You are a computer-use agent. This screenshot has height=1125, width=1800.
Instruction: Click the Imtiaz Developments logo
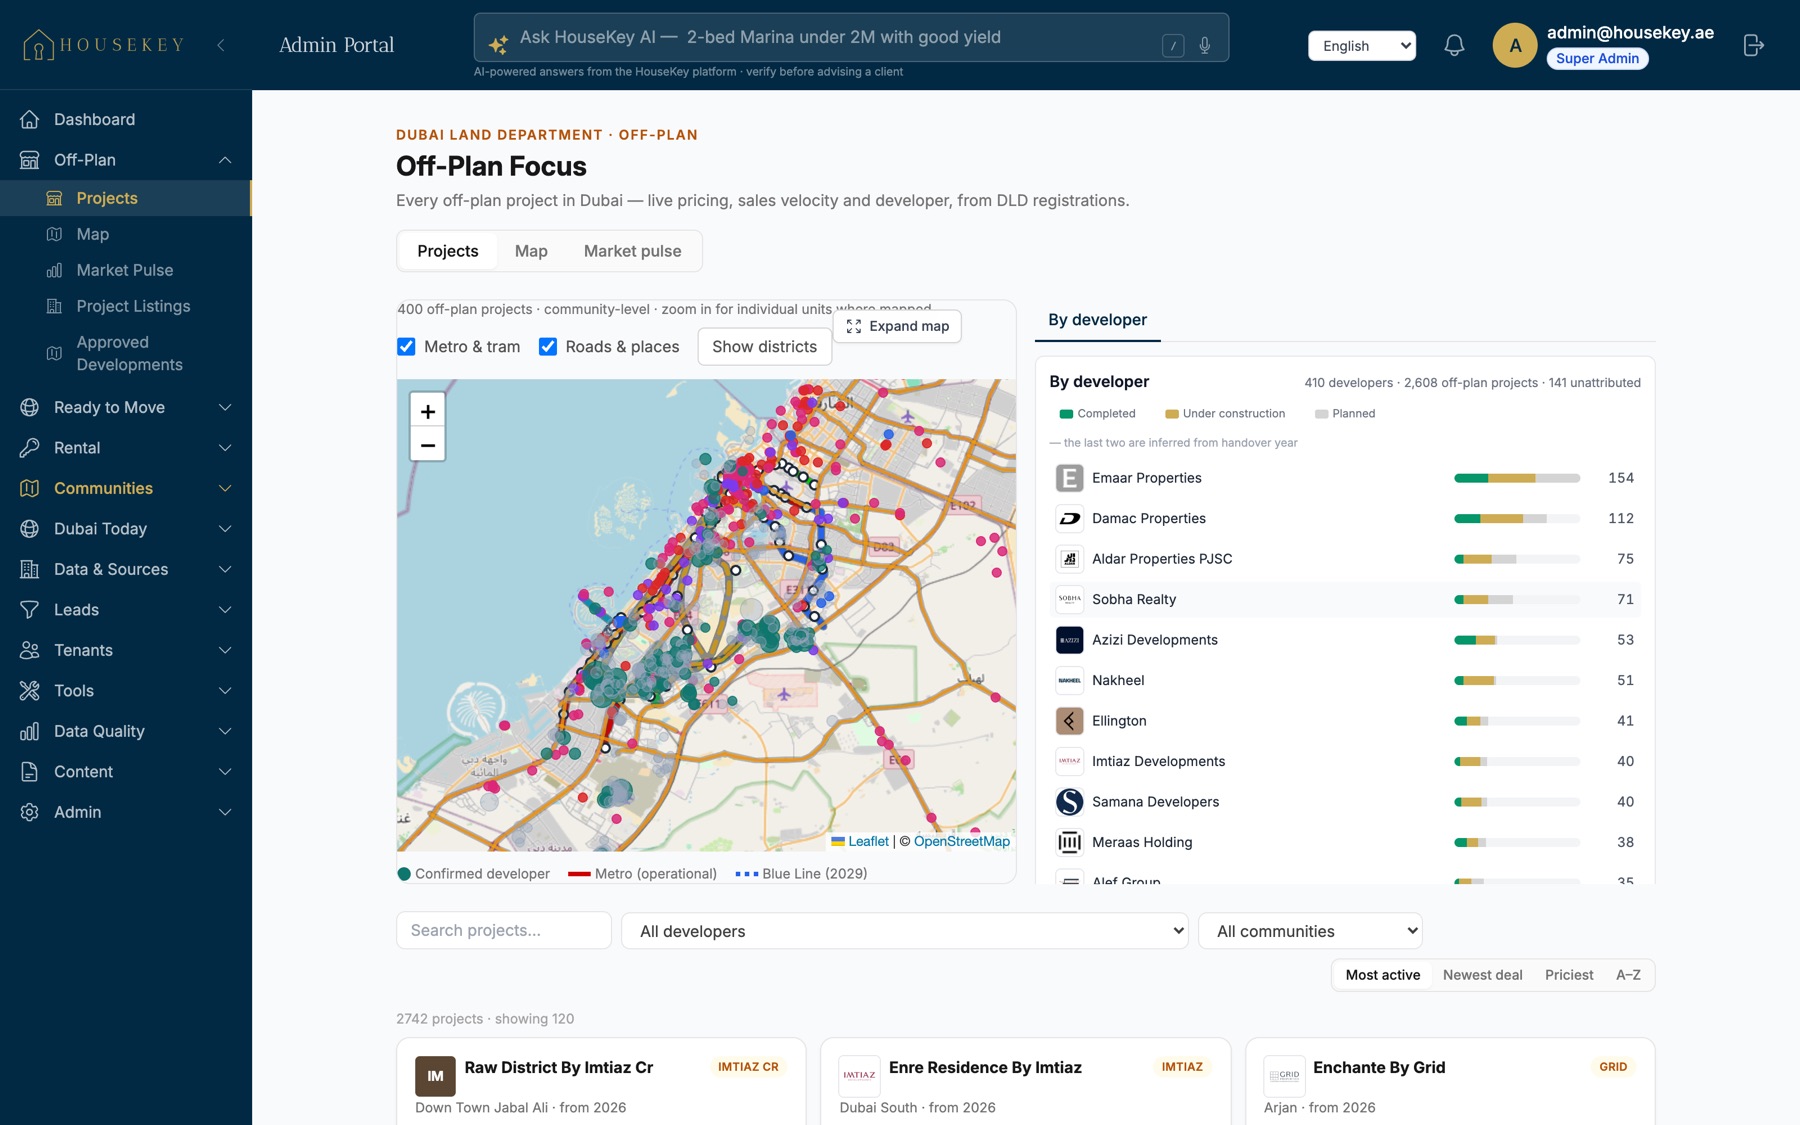(x=1069, y=761)
